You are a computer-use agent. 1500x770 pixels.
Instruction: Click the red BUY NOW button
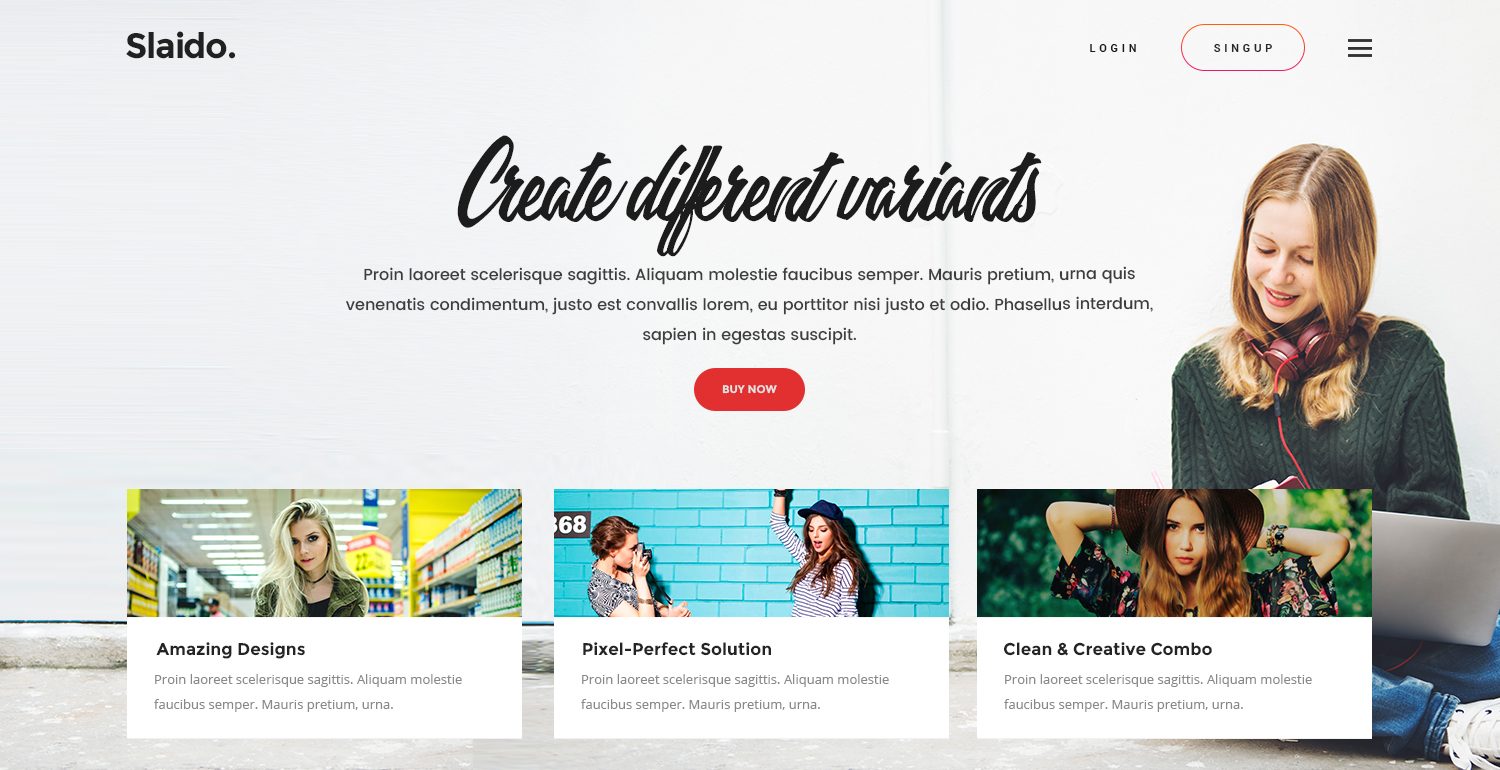click(x=749, y=389)
